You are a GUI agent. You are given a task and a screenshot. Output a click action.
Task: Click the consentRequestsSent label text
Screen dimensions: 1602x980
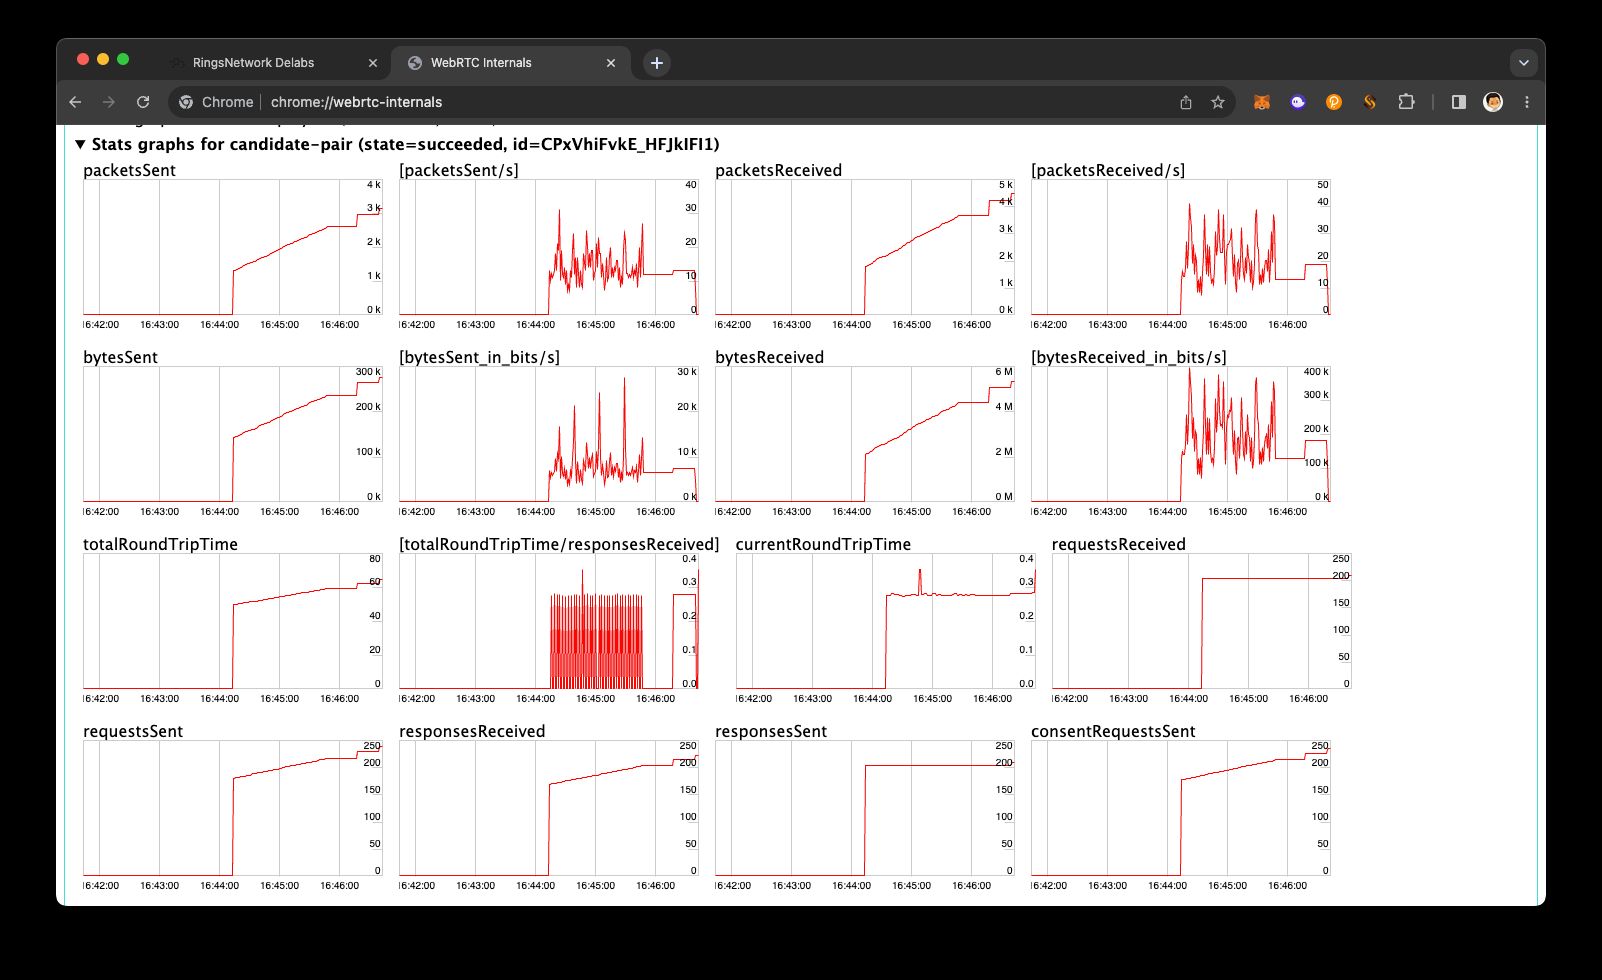(x=1113, y=731)
